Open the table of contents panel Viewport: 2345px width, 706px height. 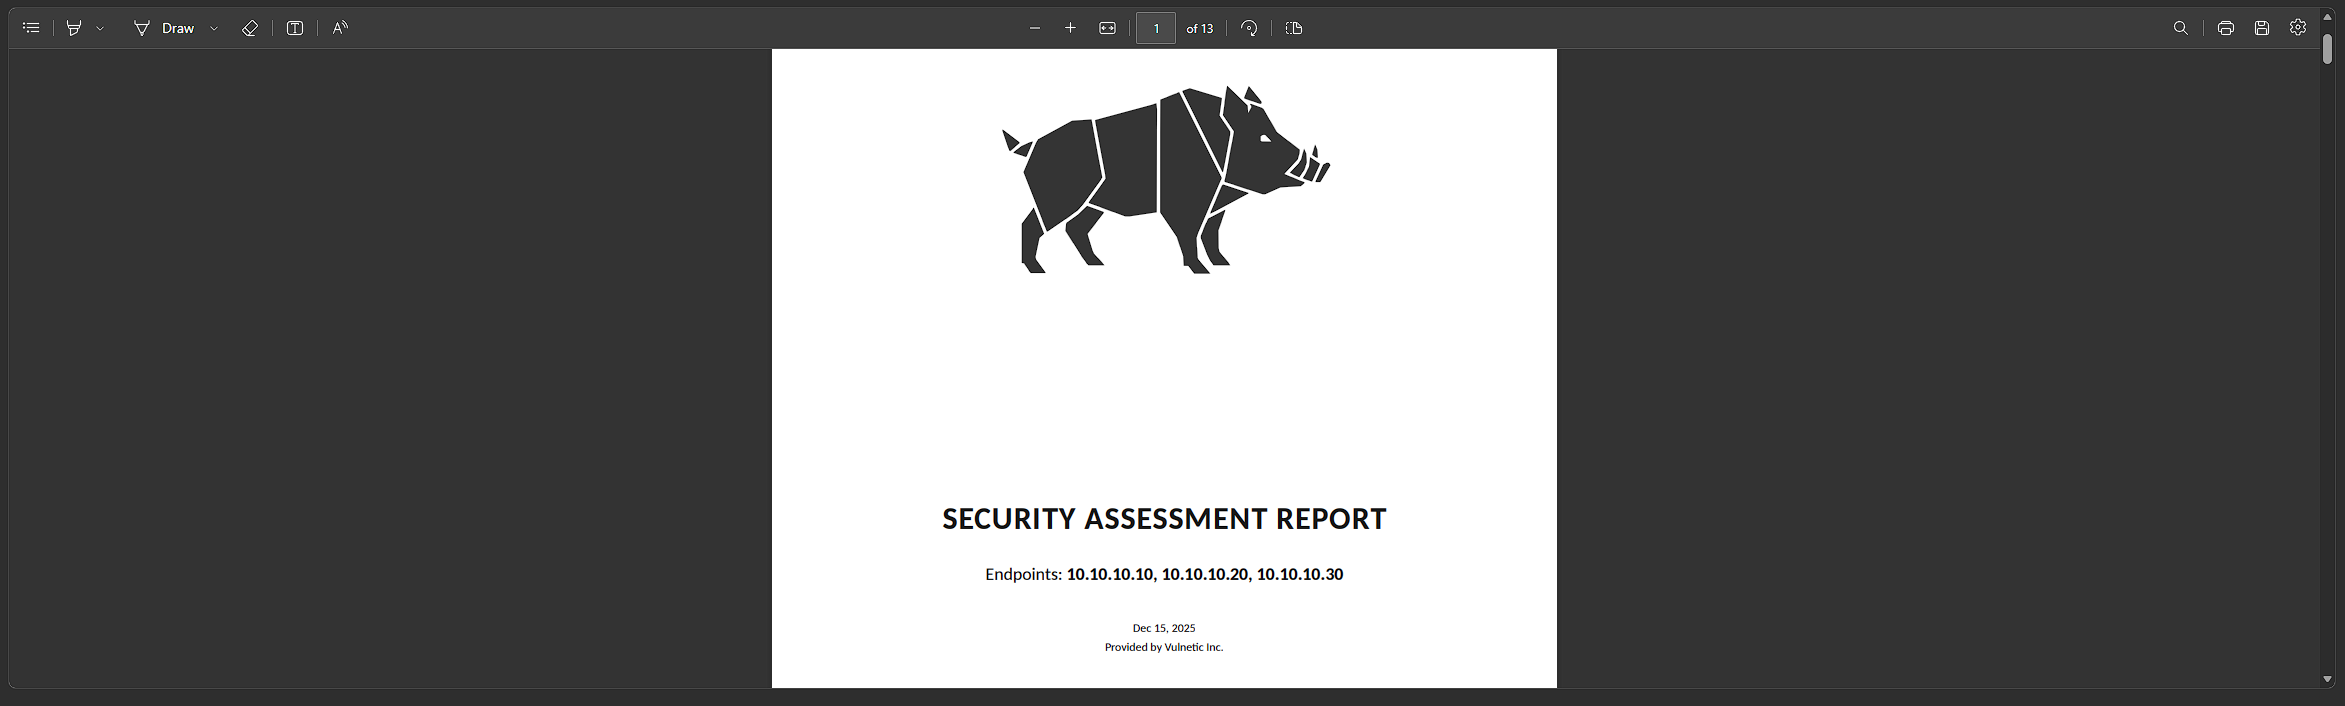pyautogui.click(x=31, y=28)
